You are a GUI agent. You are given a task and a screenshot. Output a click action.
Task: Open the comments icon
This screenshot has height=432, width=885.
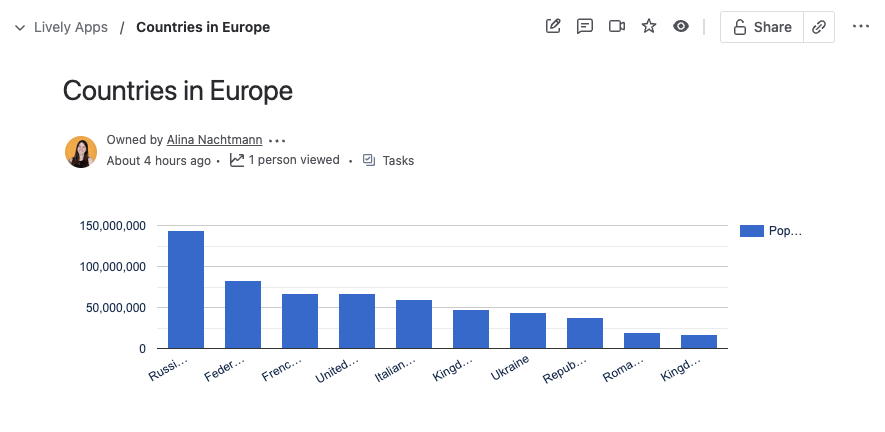(585, 27)
